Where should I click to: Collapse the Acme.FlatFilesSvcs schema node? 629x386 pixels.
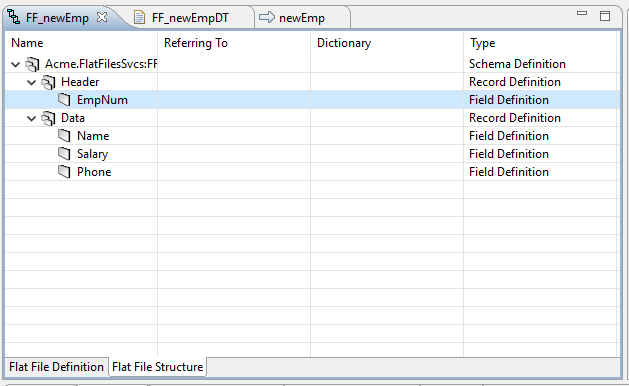click(15, 64)
